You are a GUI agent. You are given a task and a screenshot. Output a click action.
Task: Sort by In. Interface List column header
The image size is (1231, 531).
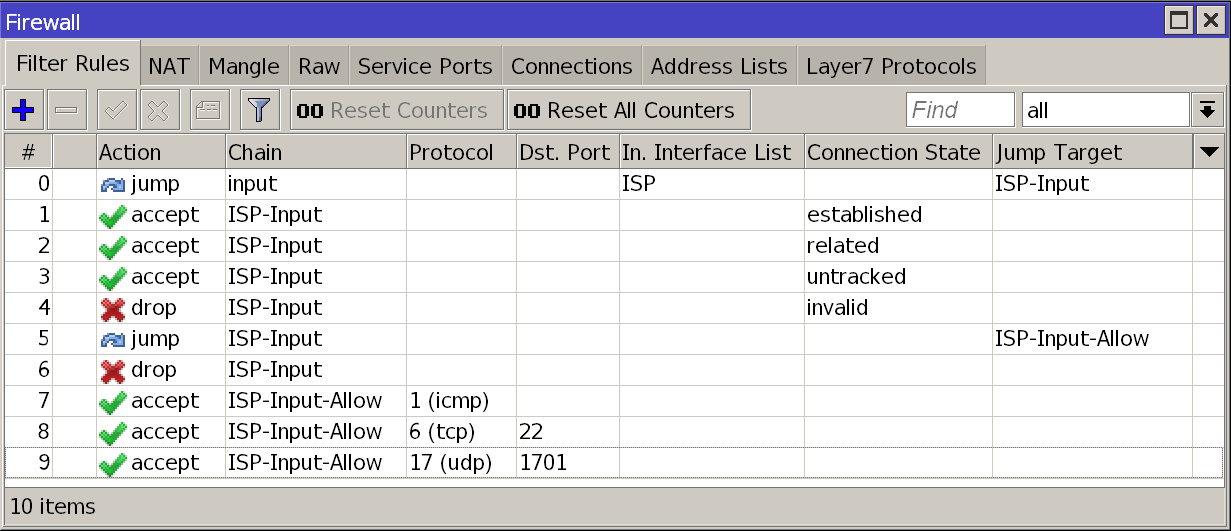pyautogui.click(x=711, y=152)
